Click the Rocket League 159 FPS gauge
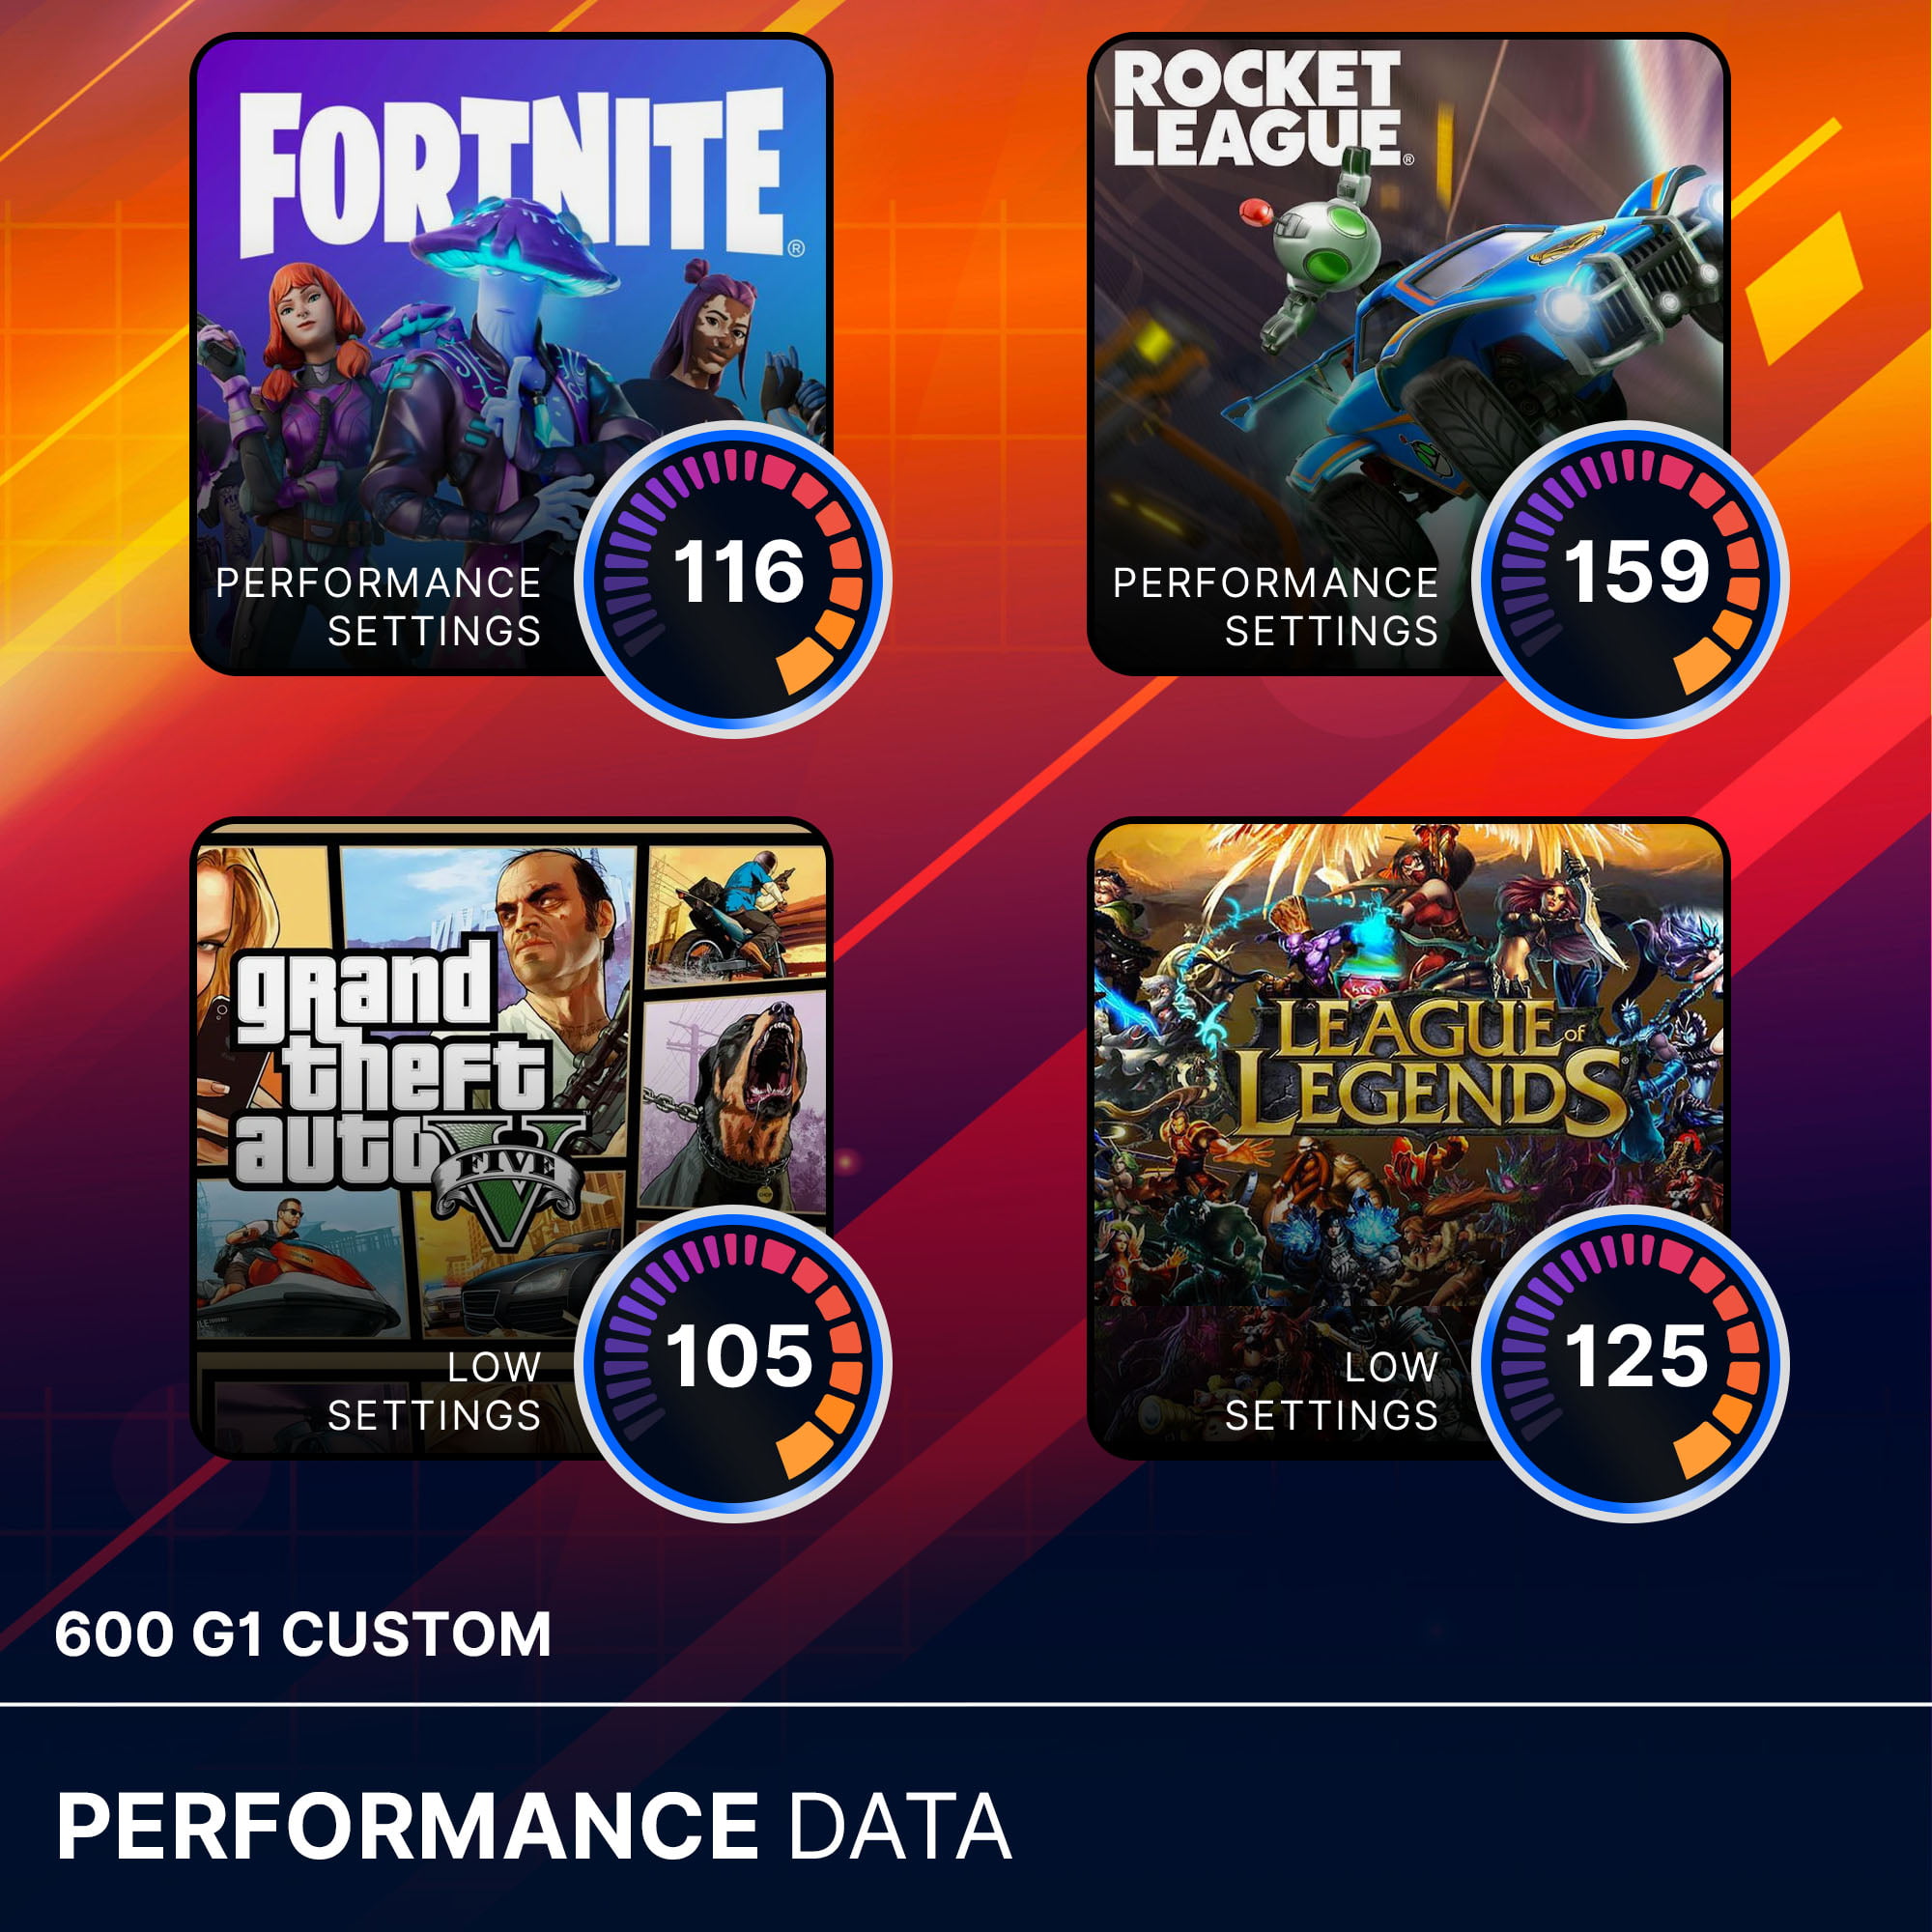The width and height of the screenshot is (1932, 1932). click(x=1631, y=579)
